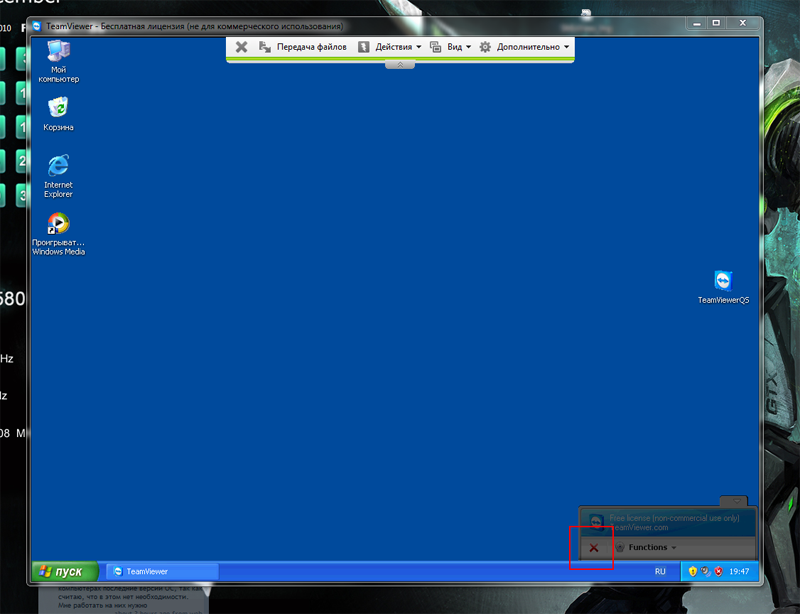Close the remote session with the toolbar X

coord(241,47)
